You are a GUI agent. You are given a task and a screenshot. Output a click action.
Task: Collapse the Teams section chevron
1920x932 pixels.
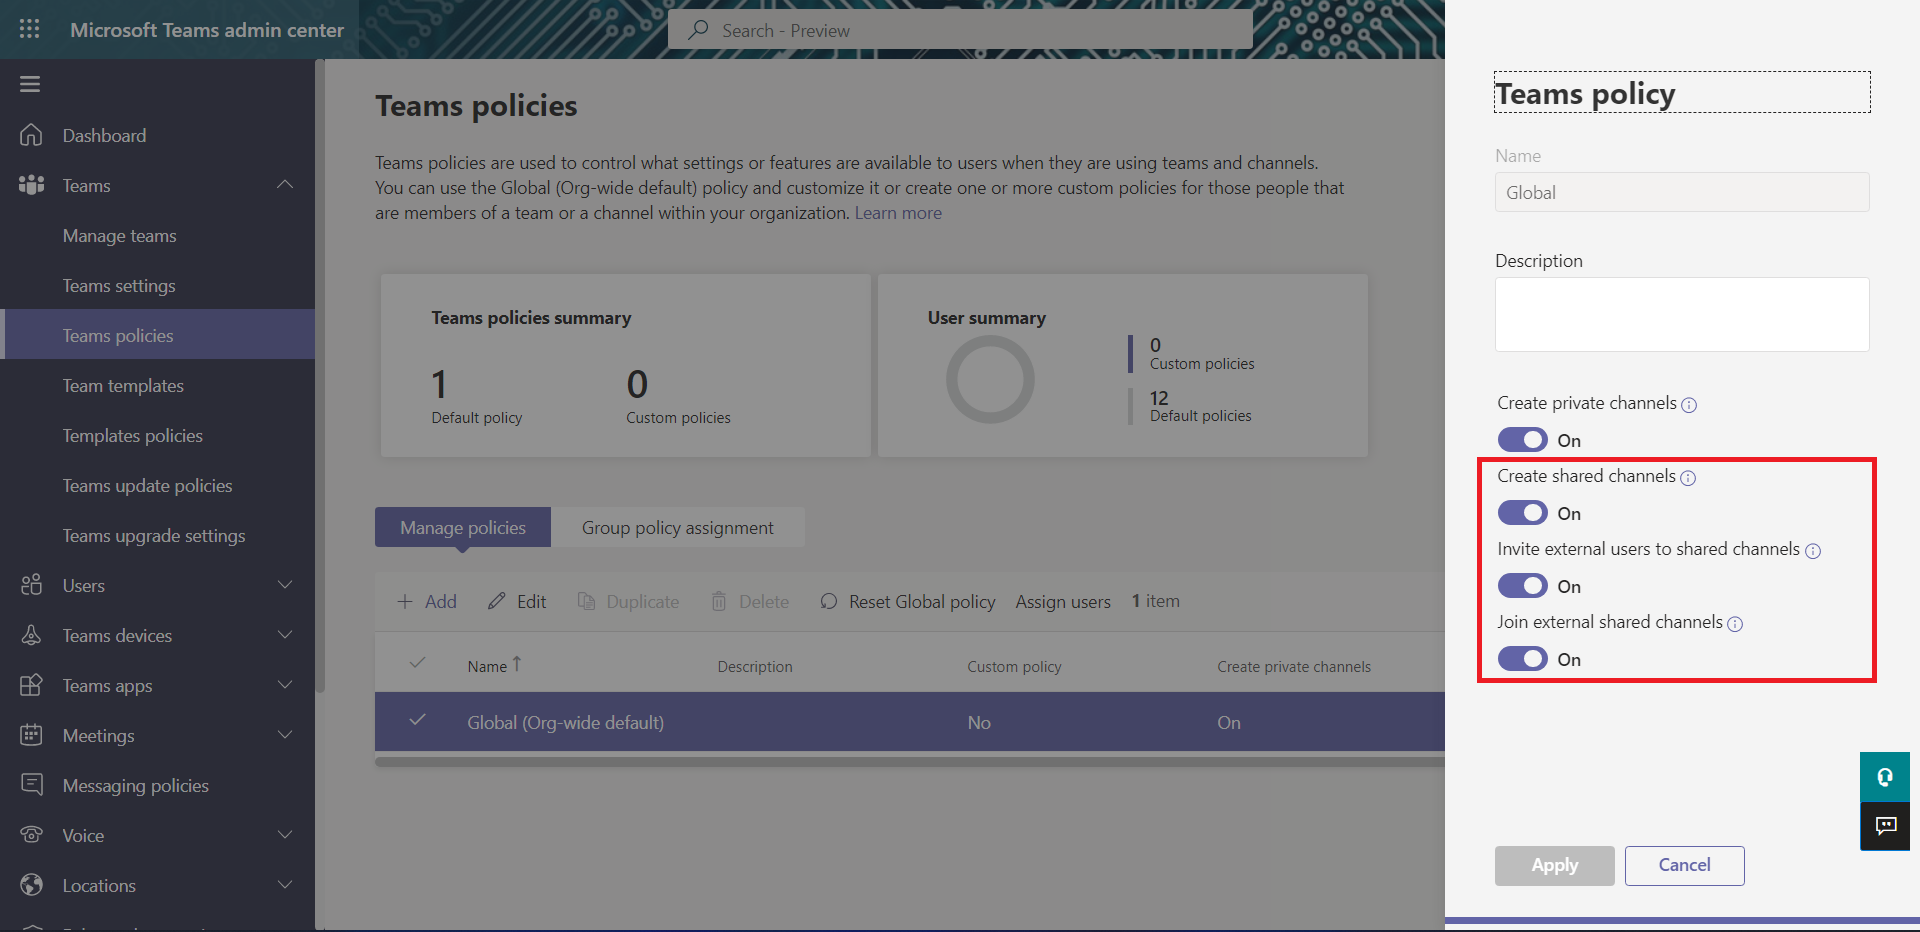click(285, 185)
